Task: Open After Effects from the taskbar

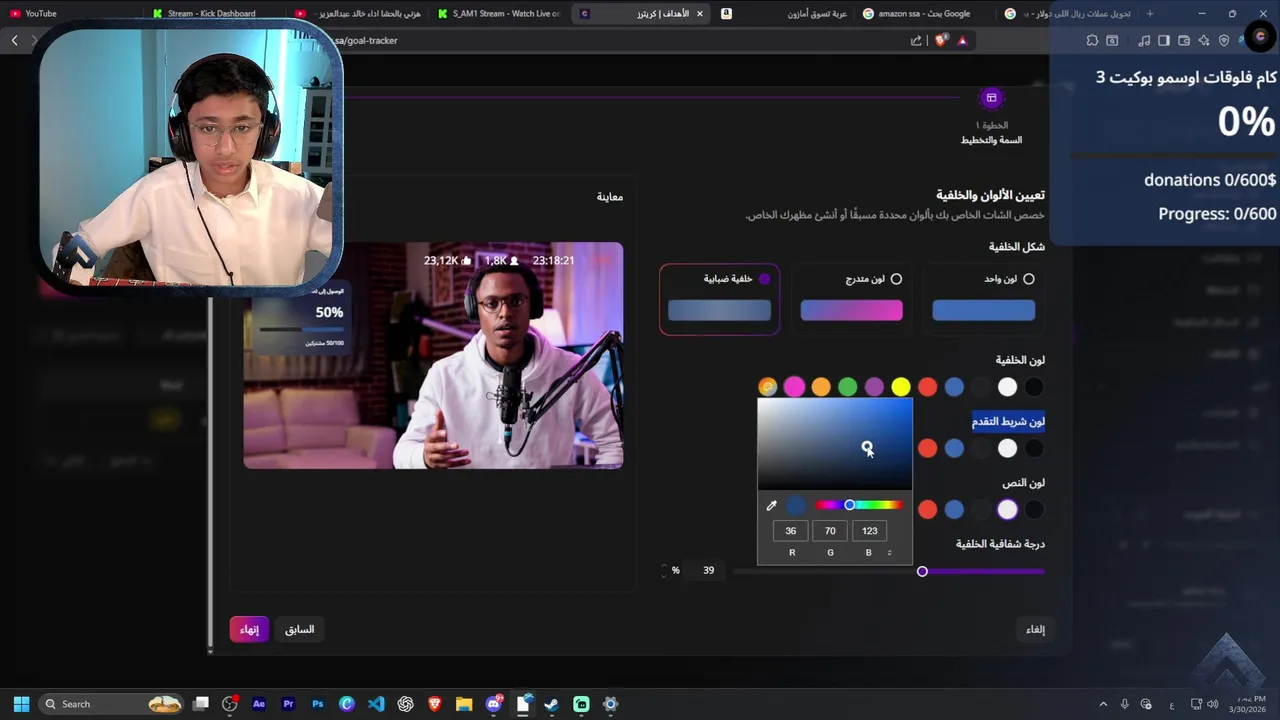Action: click(x=259, y=704)
